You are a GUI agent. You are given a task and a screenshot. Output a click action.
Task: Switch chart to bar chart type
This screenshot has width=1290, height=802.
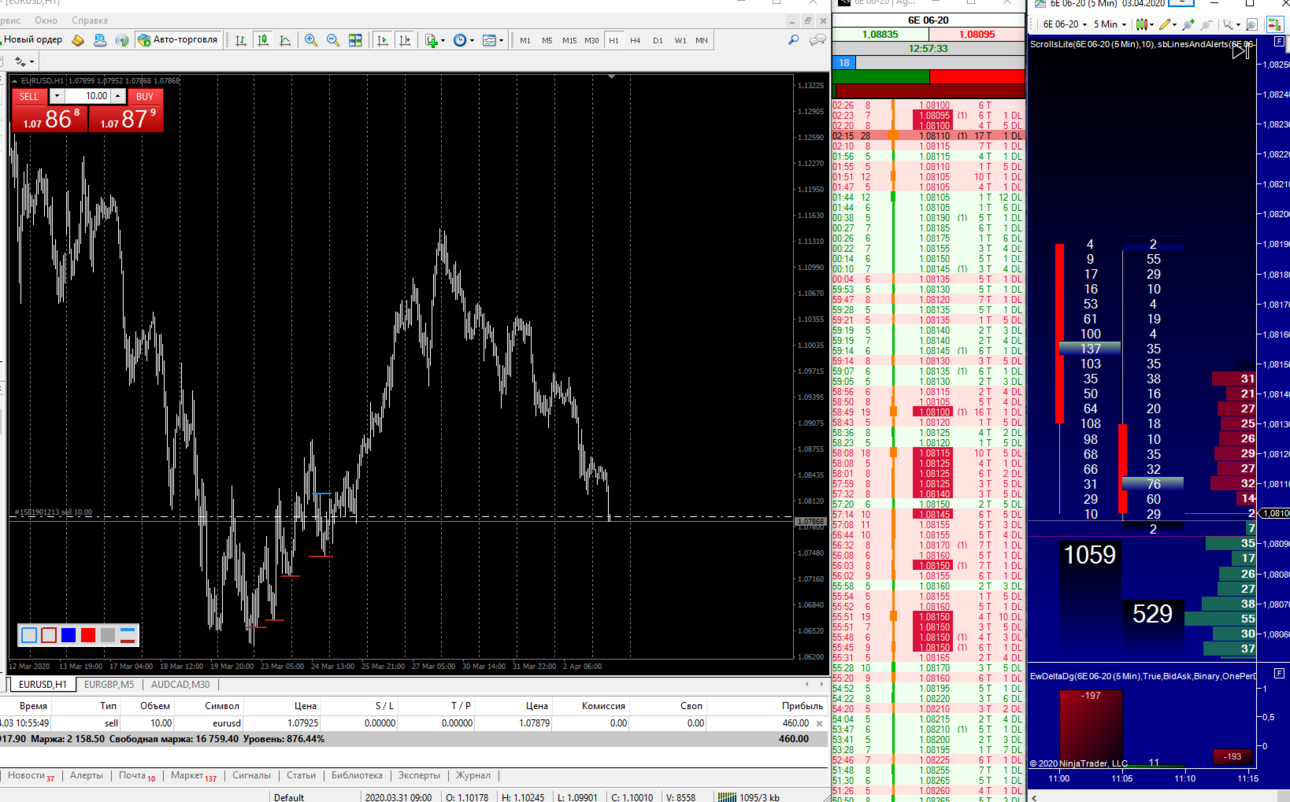tap(241, 40)
